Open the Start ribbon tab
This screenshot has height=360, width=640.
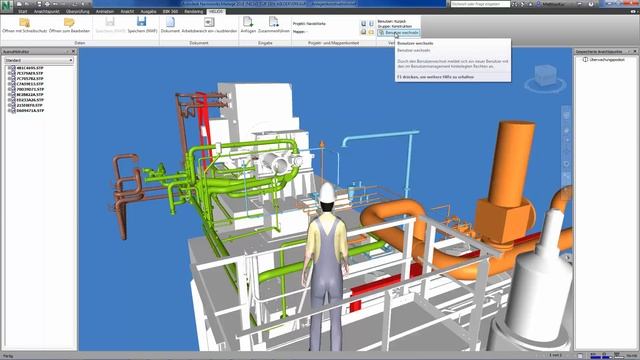22,11
